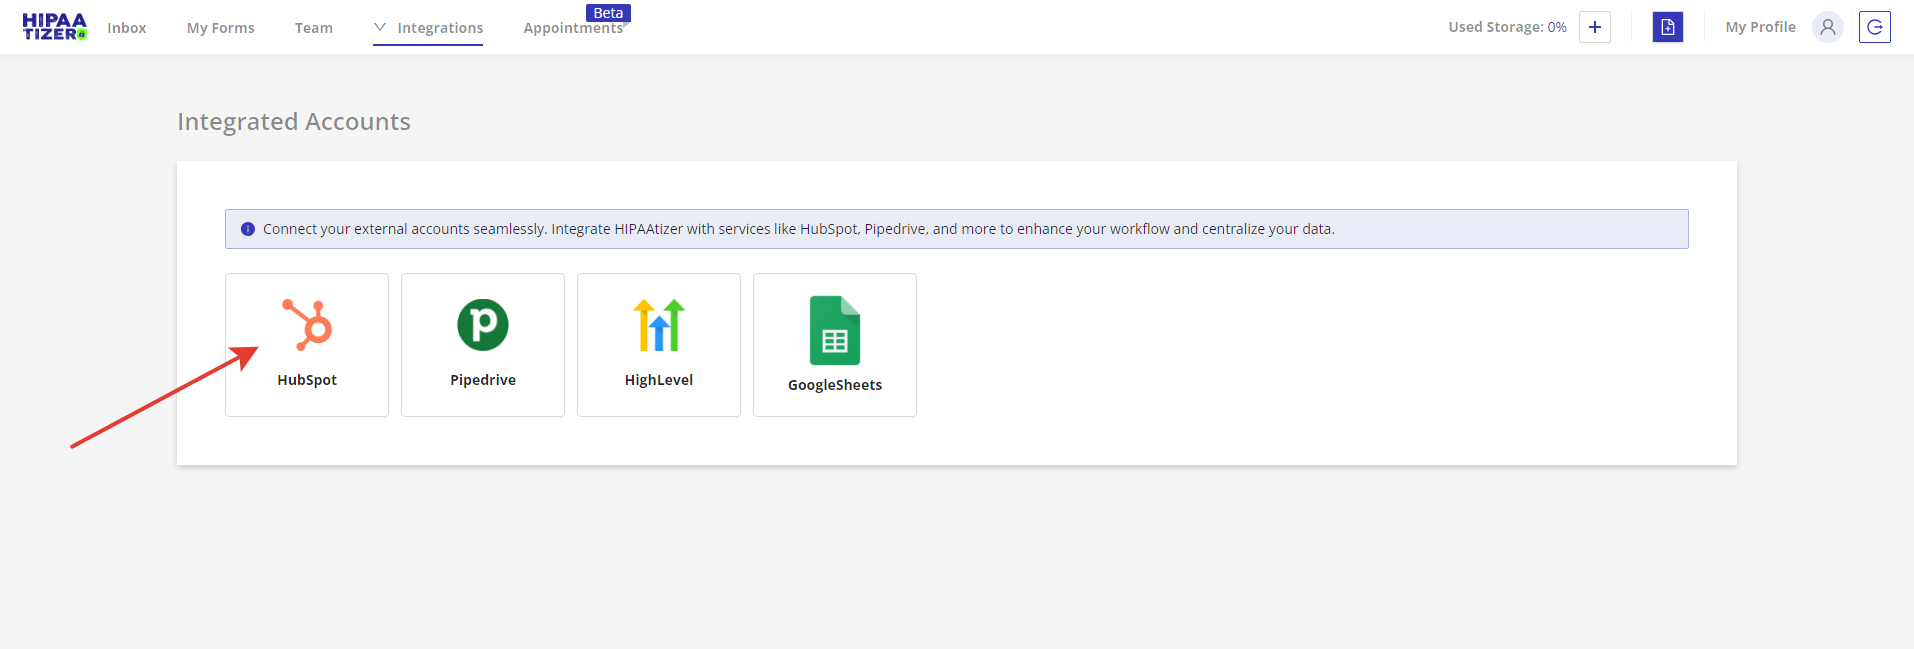The width and height of the screenshot is (1914, 649).
Task: Click the HubSpot sprocket logo
Action: [307, 325]
